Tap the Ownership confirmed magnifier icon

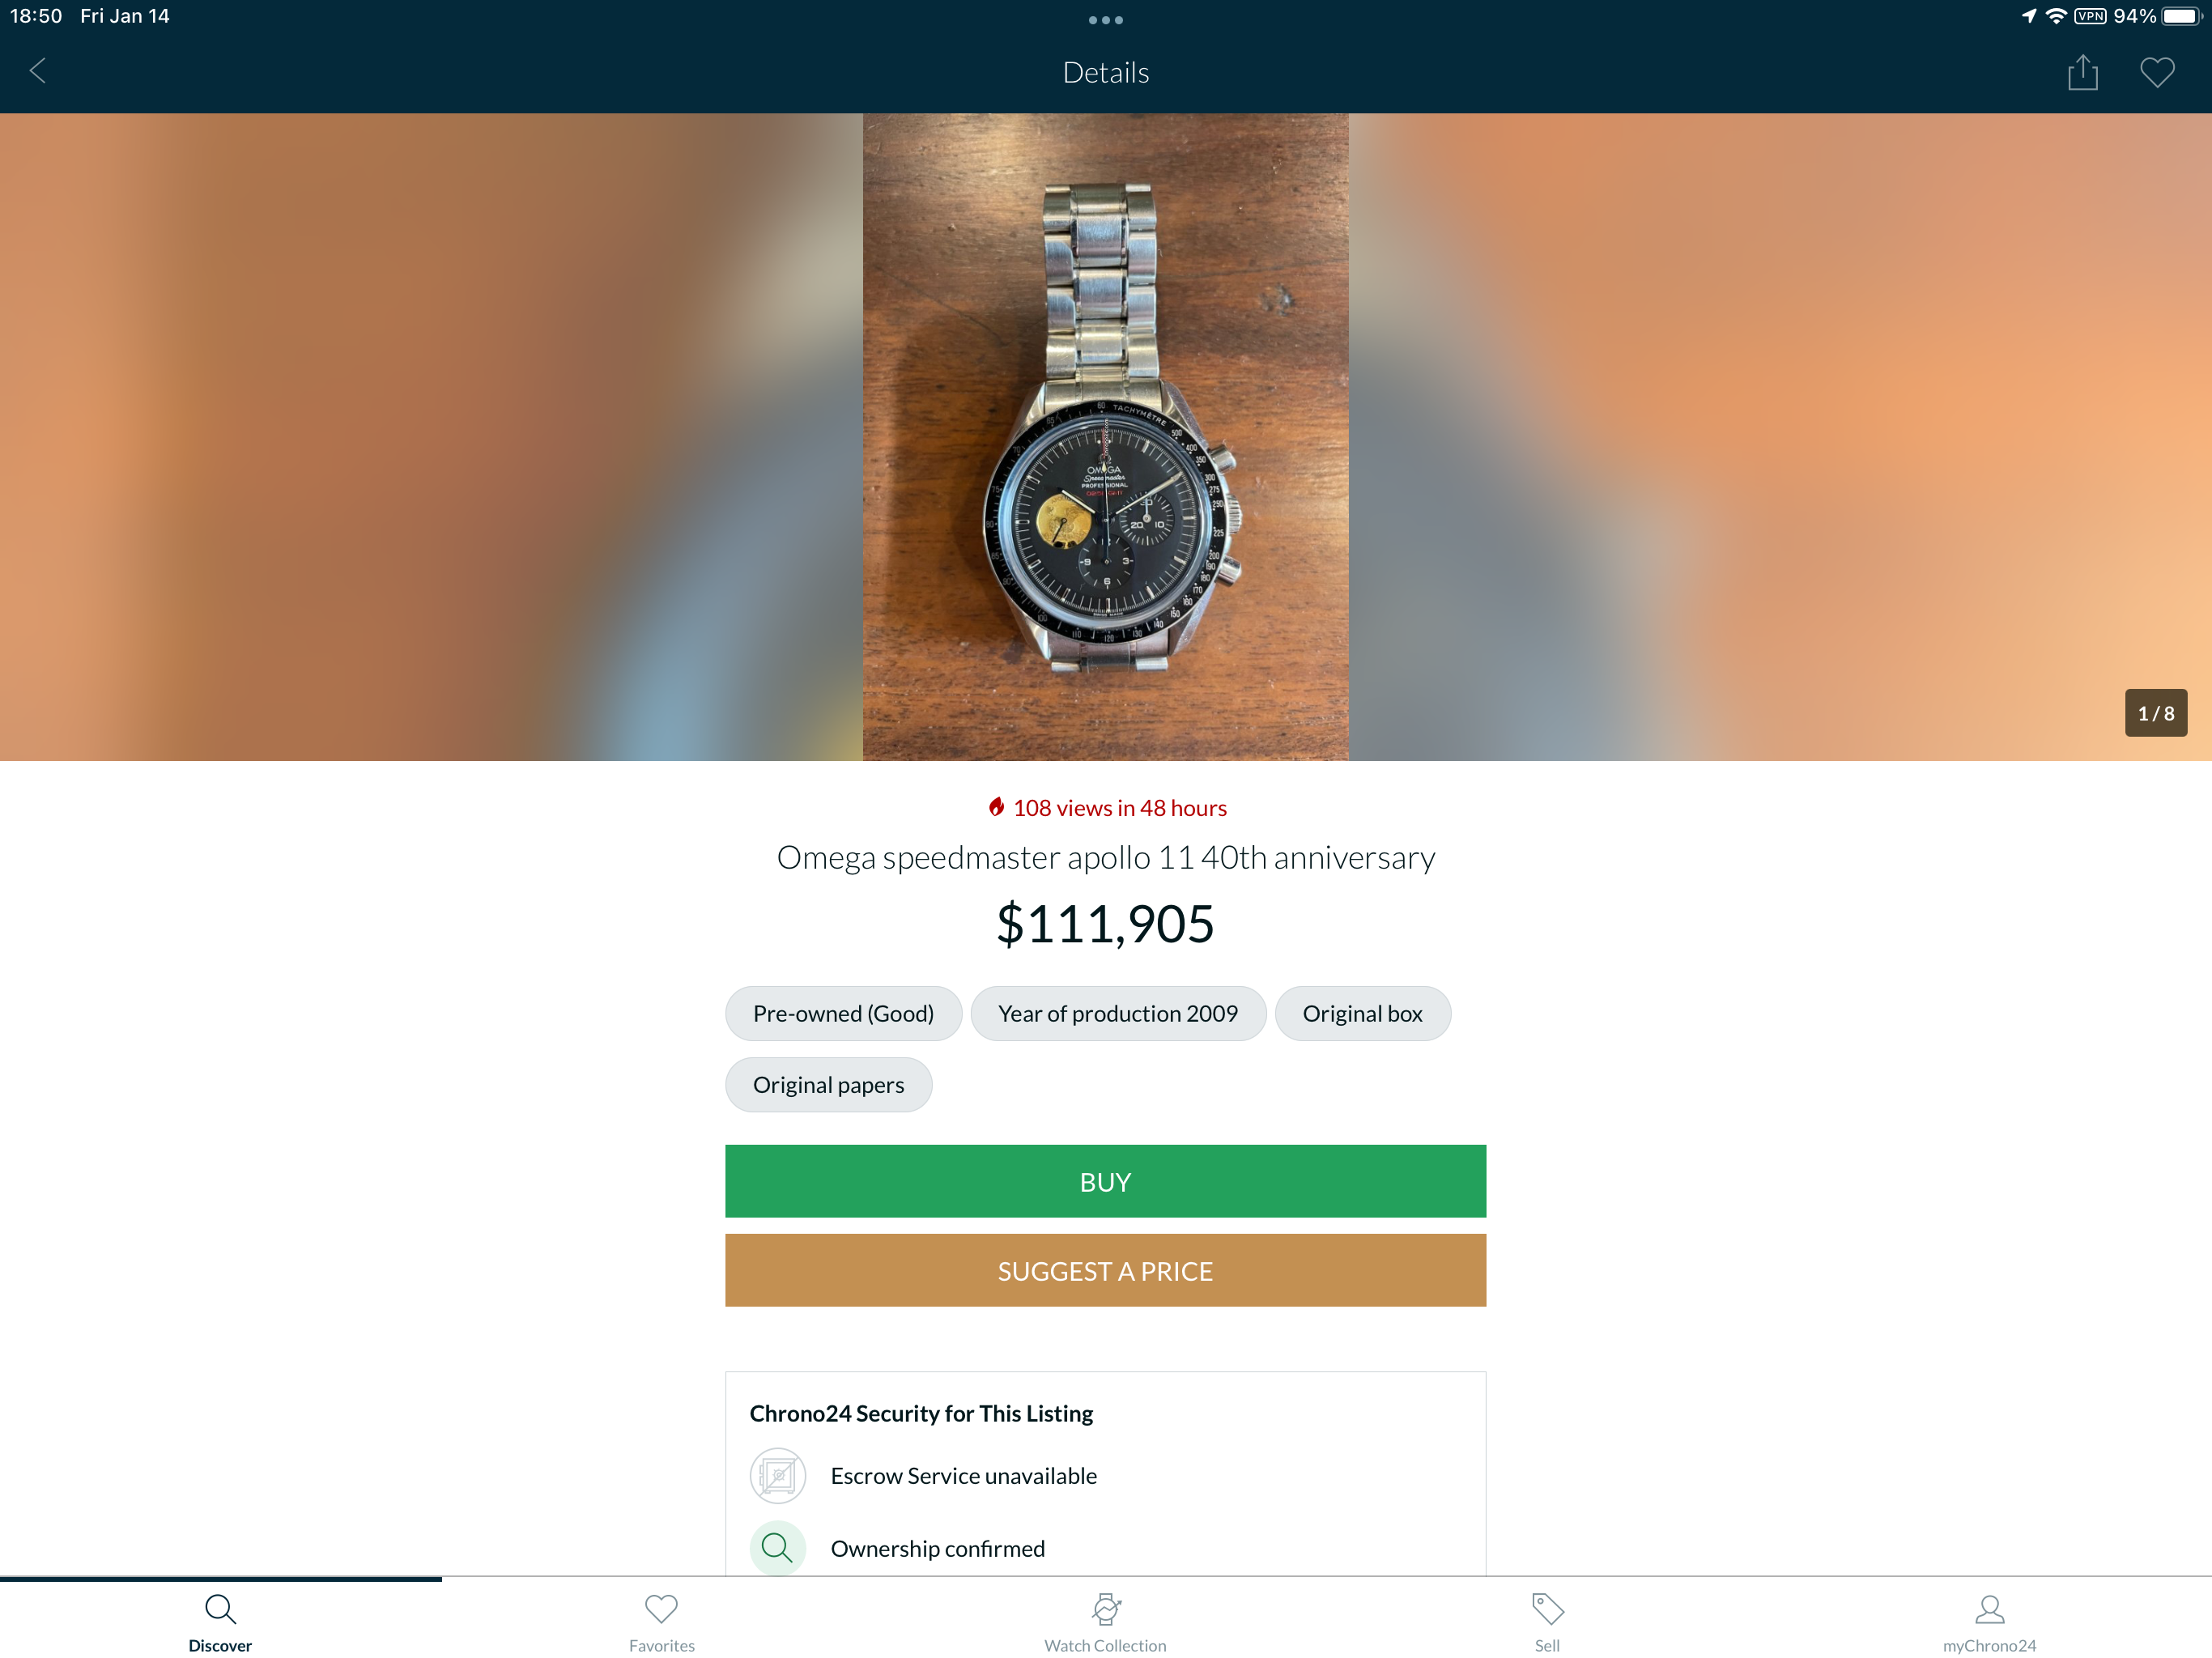click(x=777, y=1548)
